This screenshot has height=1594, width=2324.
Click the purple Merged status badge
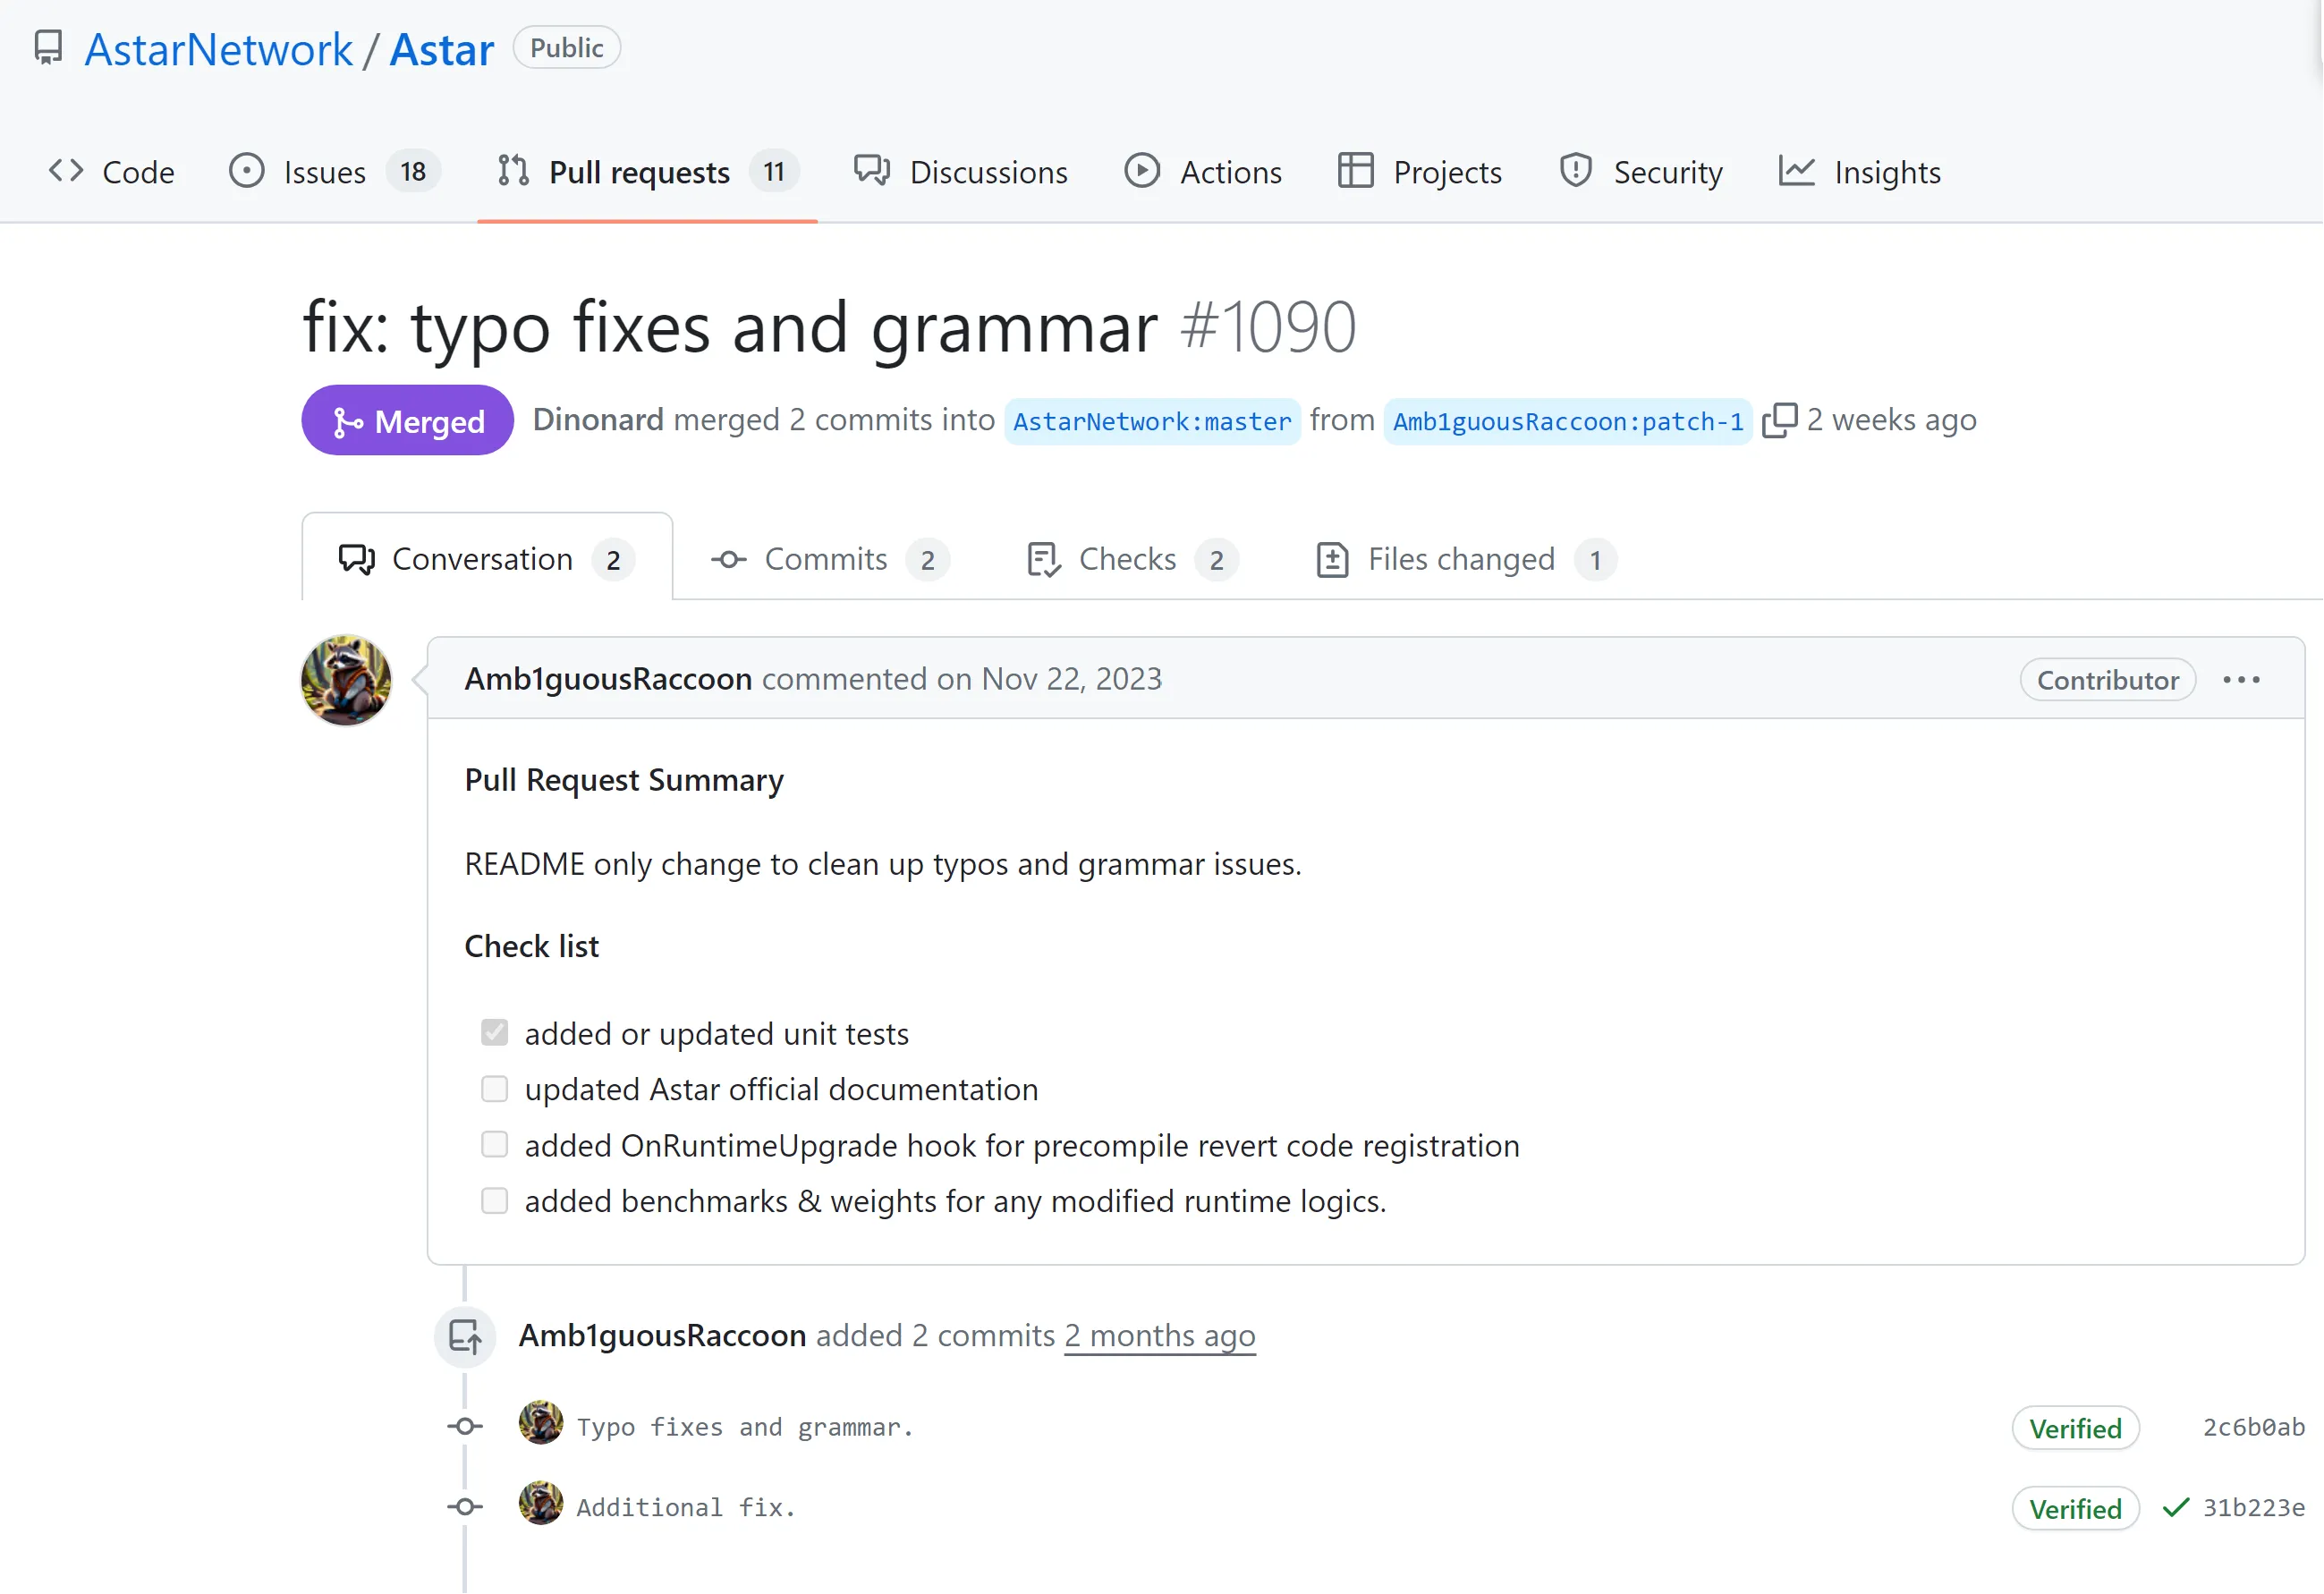tap(407, 421)
